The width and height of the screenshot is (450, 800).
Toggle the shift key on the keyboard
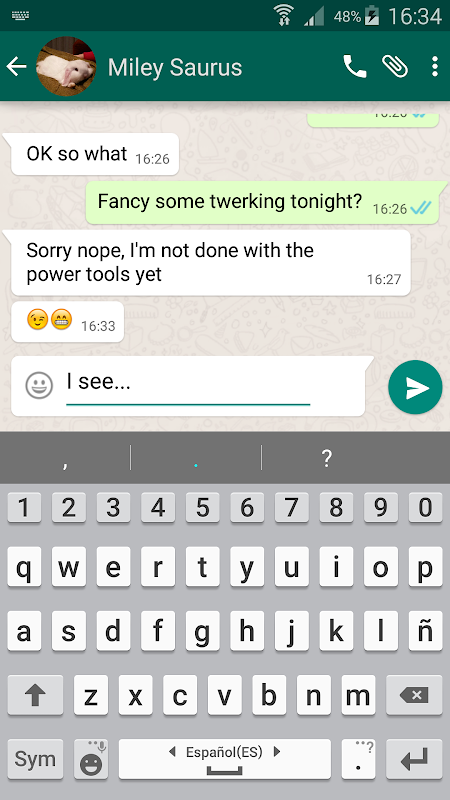point(35,695)
